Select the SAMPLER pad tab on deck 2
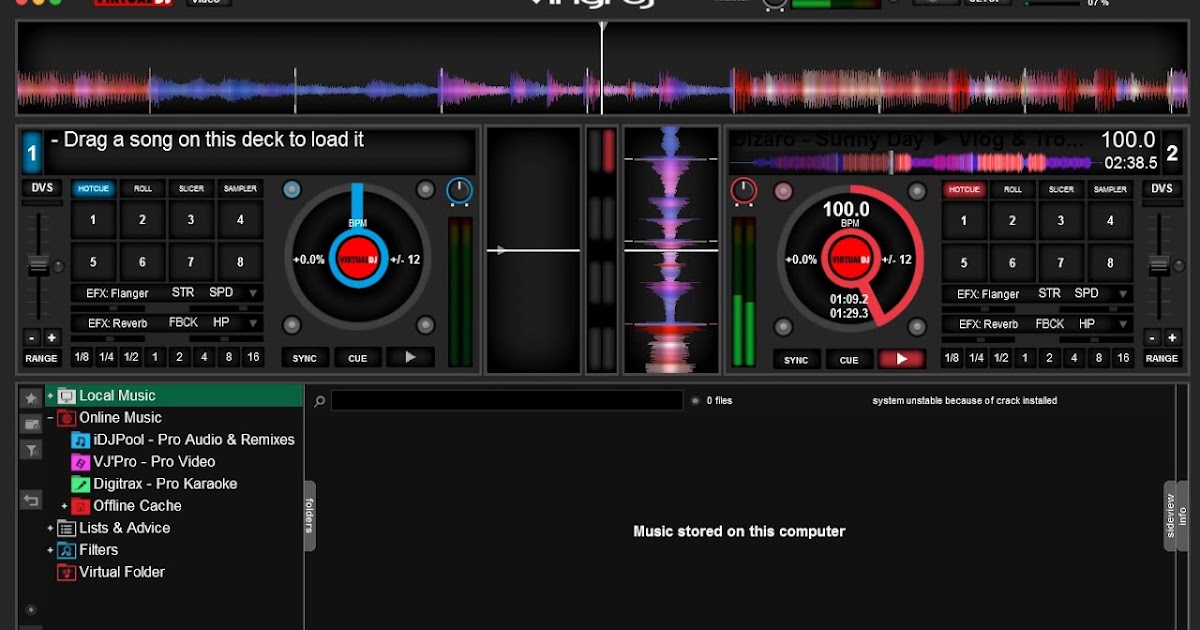 pyautogui.click(x=1110, y=189)
